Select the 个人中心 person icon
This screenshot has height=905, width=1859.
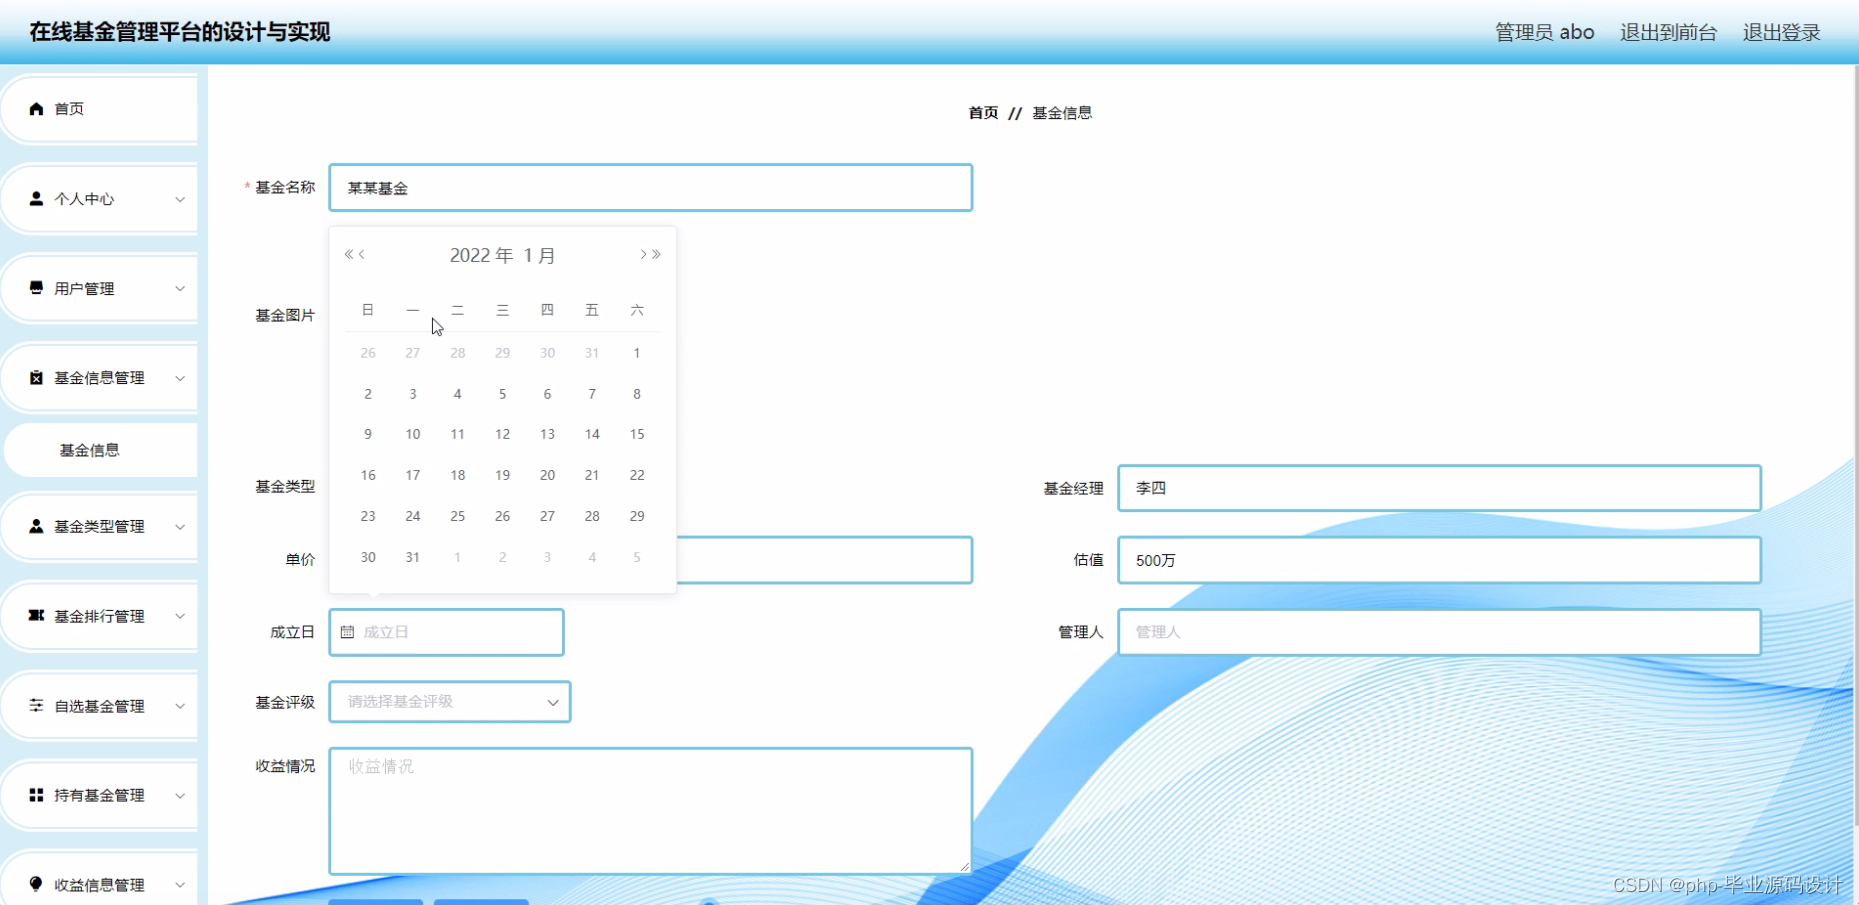click(36, 198)
